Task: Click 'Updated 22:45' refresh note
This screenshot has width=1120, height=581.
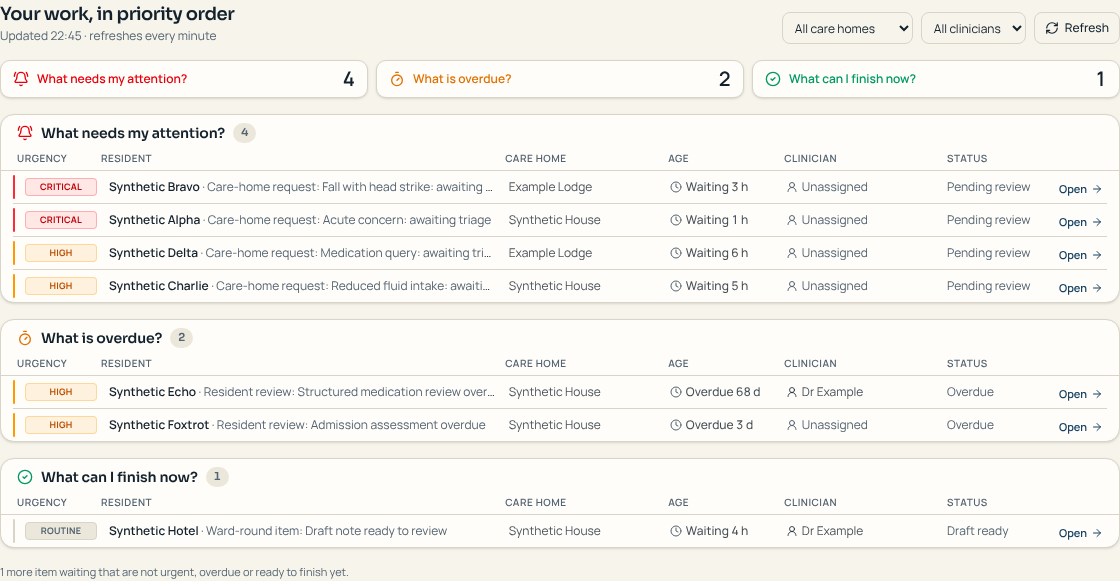Action: pos(108,36)
